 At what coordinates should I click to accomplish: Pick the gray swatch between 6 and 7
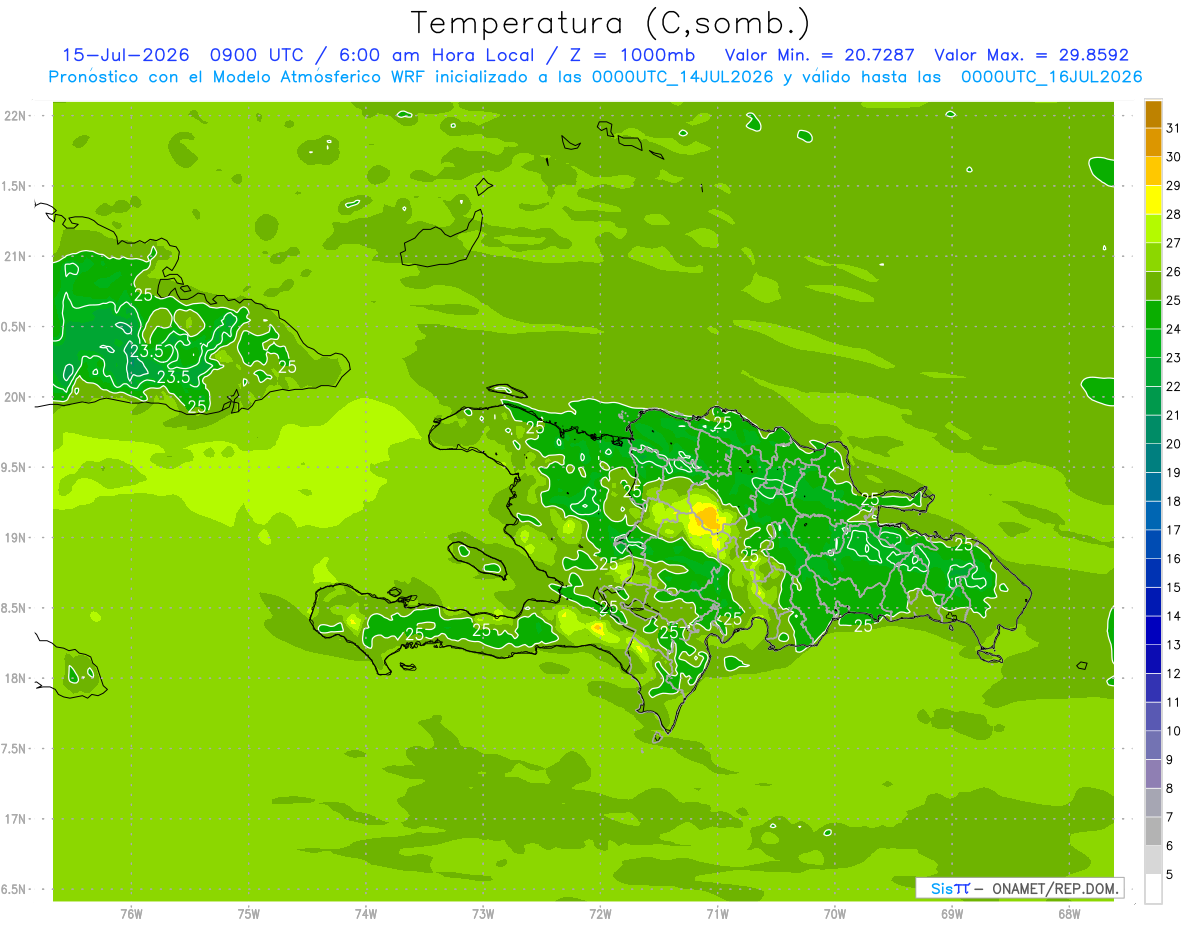point(1153,831)
